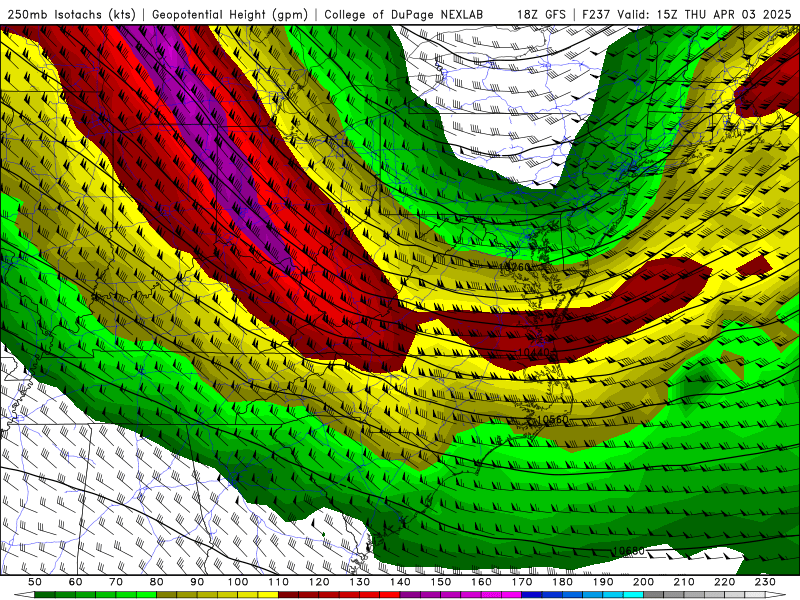Click the 10560 height contour label

[x=553, y=419]
